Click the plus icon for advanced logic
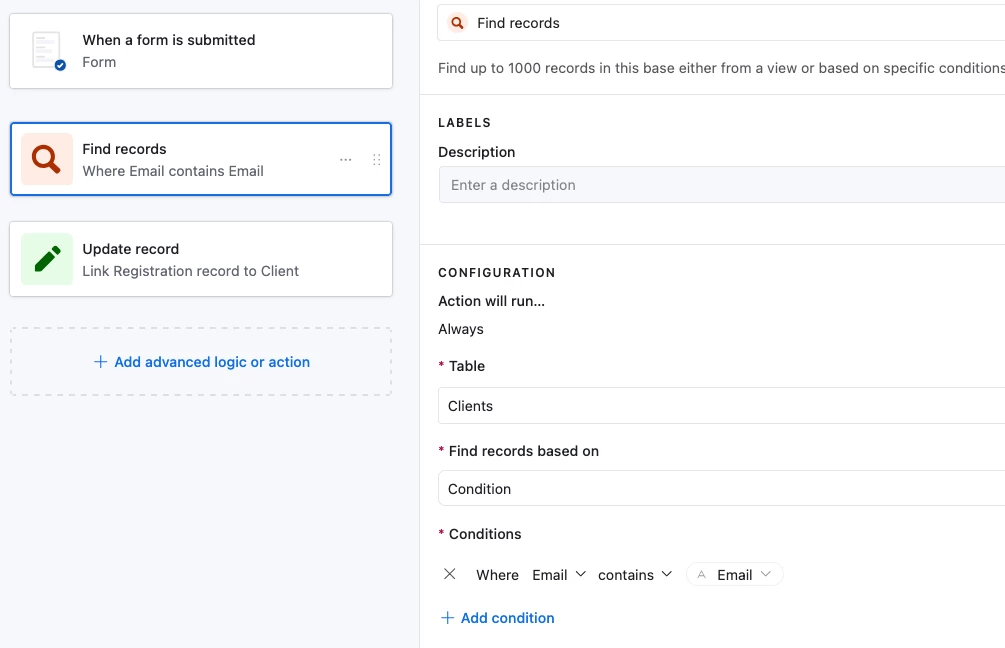The width and height of the screenshot is (1005, 648). point(100,362)
